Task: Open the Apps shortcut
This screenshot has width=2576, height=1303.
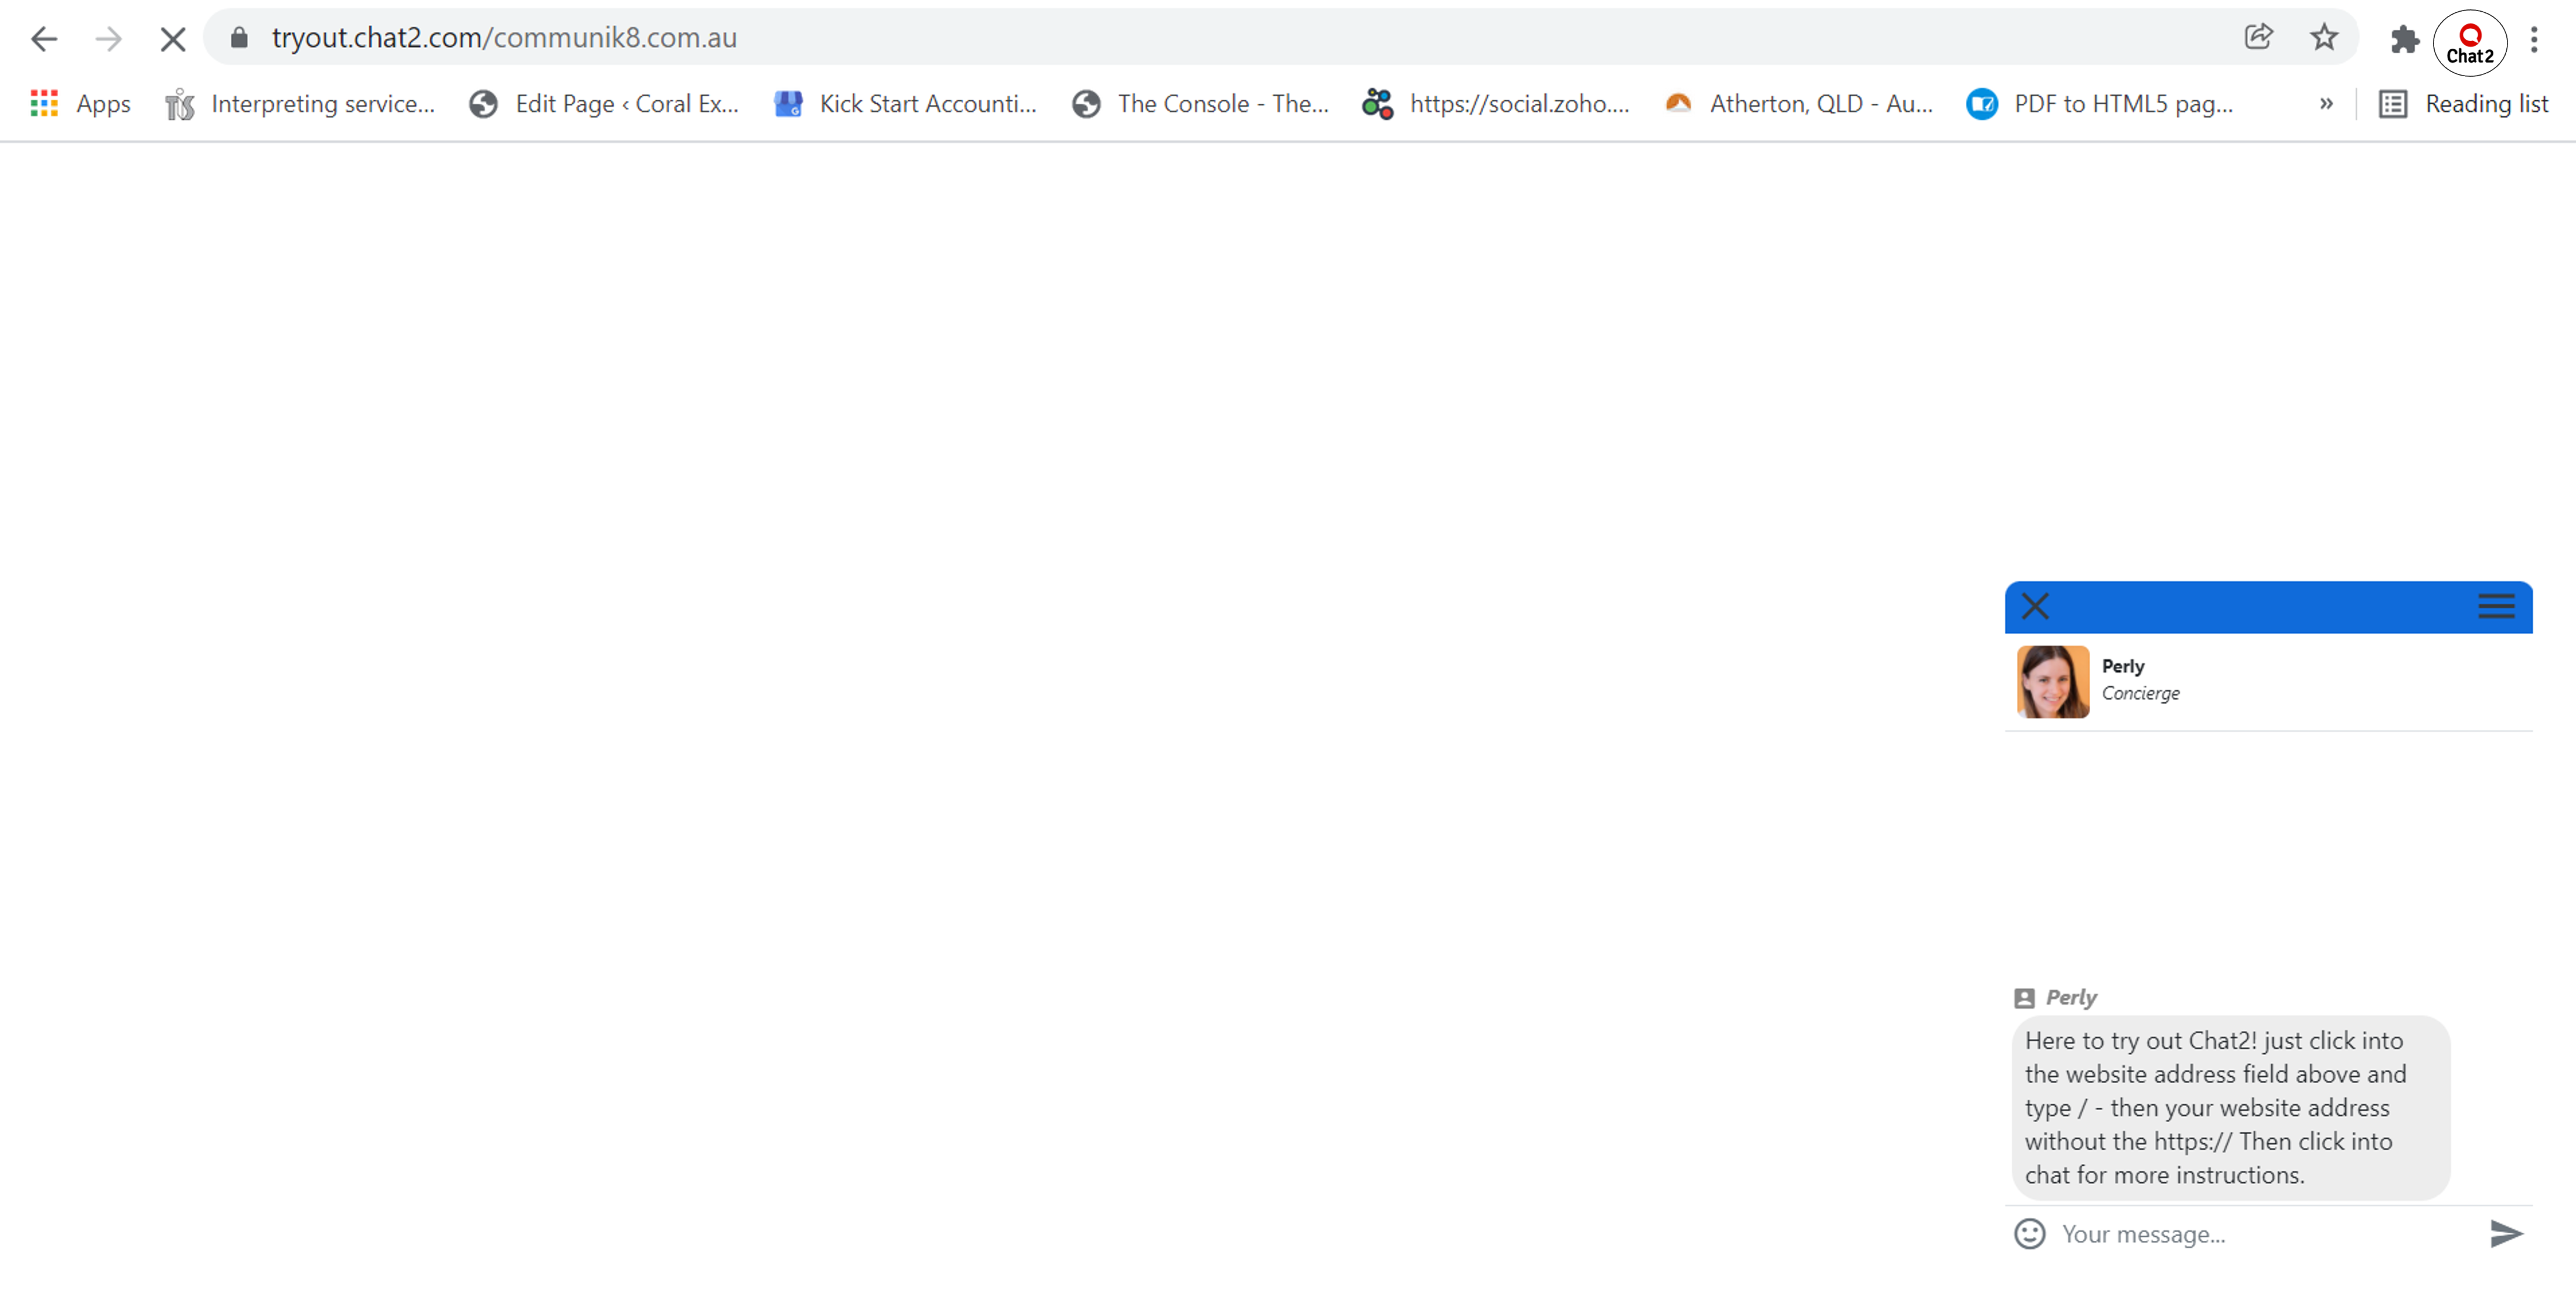Action: click(x=80, y=103)
